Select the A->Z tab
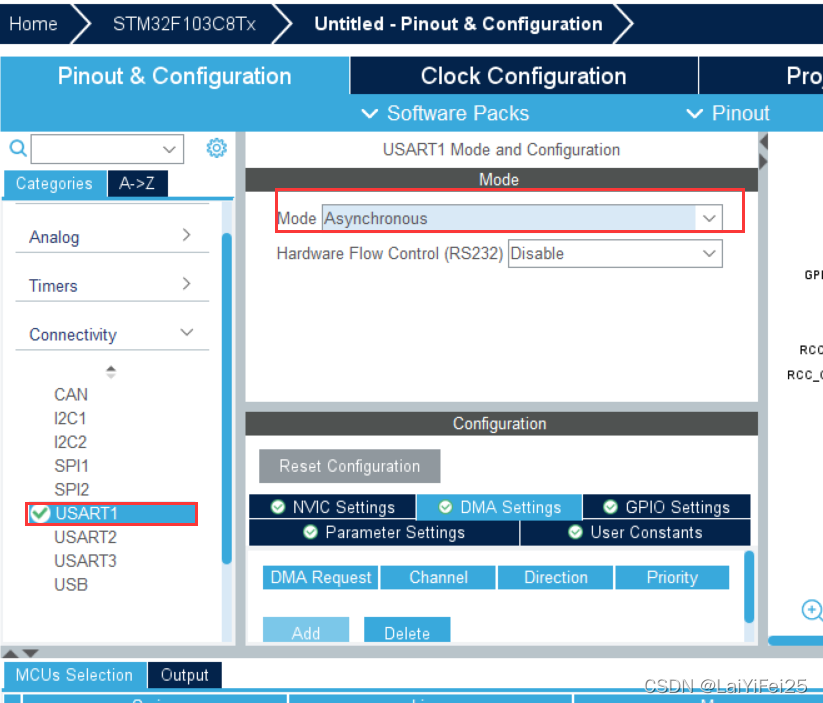 [x=137, y=183]
